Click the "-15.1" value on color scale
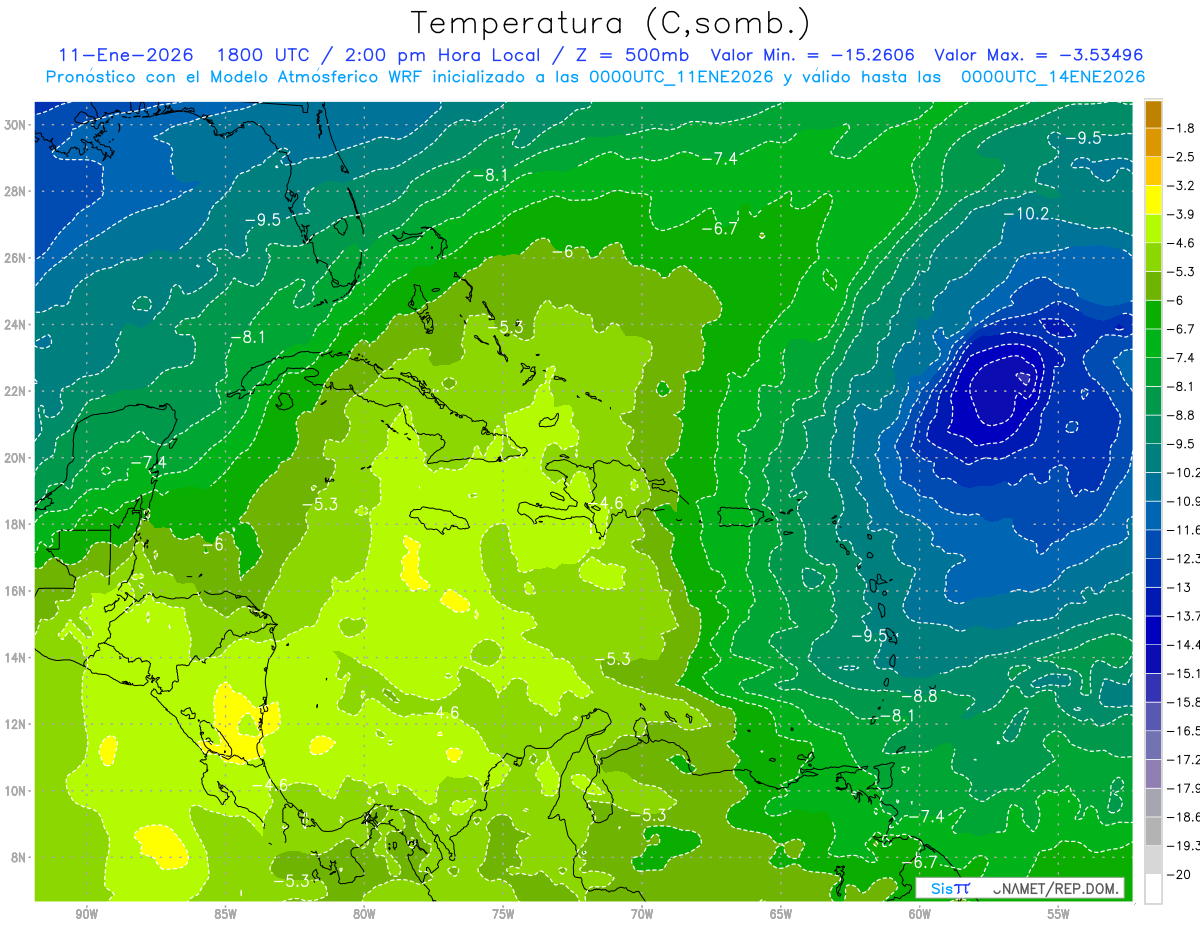Image resolution: width=1200 pixels, height=927 pixels. [x=1184, y=673]
